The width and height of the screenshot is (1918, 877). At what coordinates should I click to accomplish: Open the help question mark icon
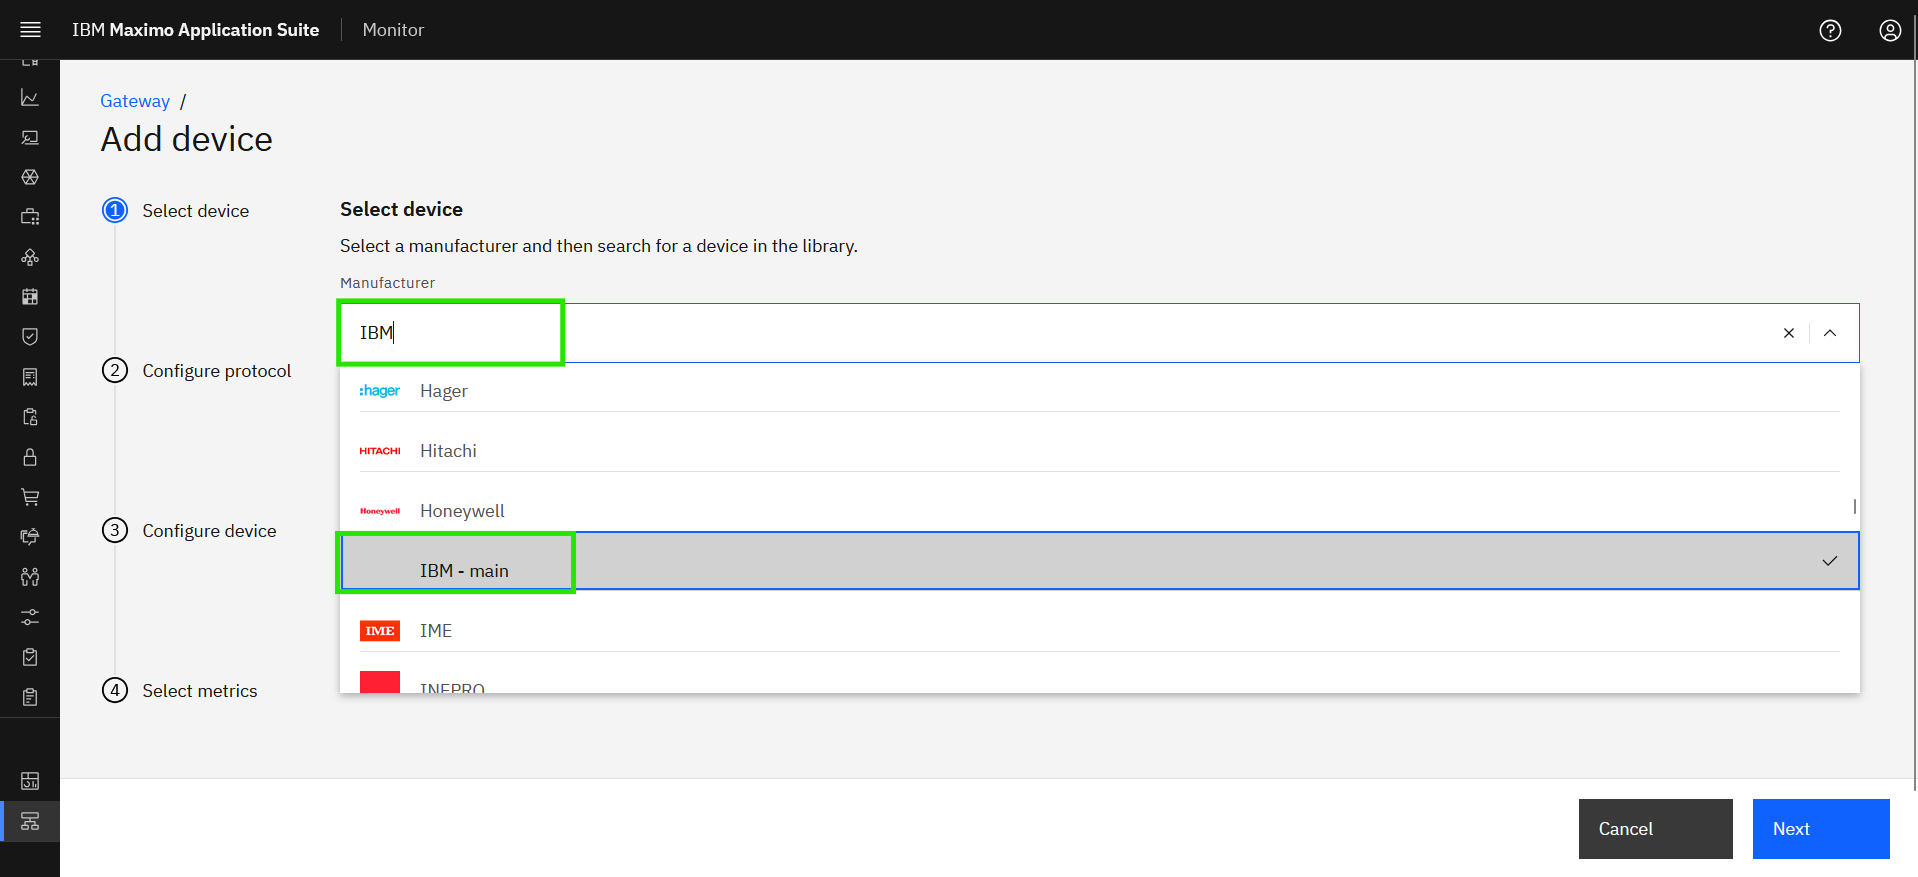1830,30
